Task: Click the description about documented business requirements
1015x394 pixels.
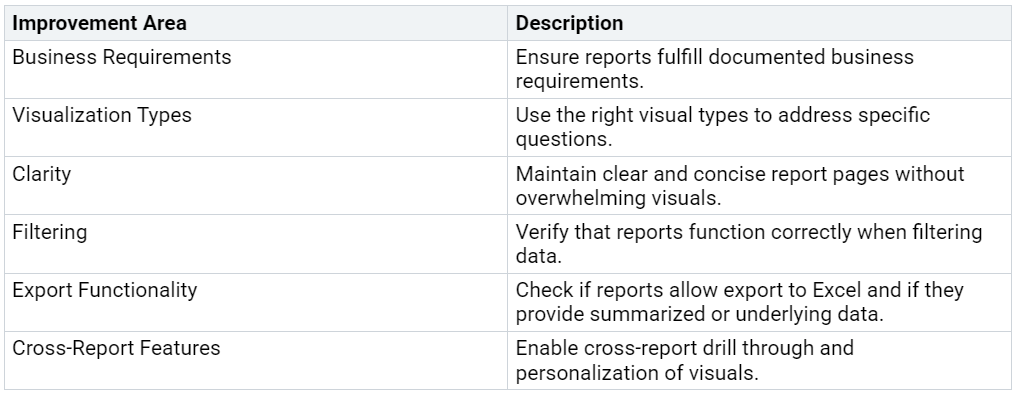Action: tap(715, 69)
